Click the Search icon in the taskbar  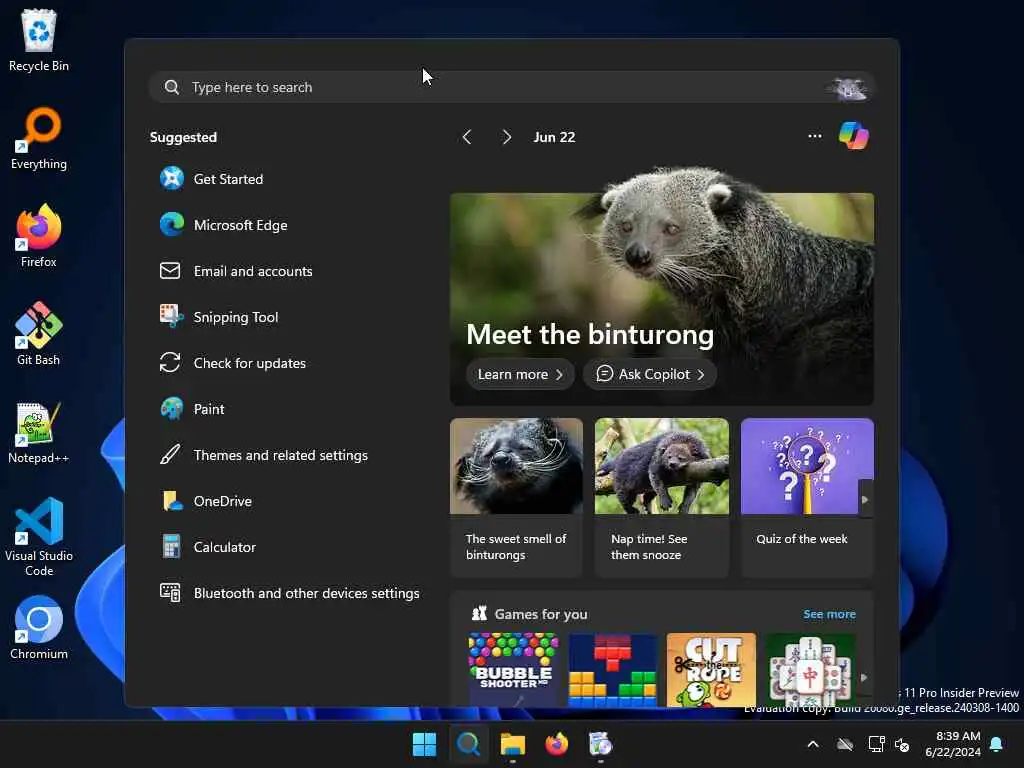[468, 744]
